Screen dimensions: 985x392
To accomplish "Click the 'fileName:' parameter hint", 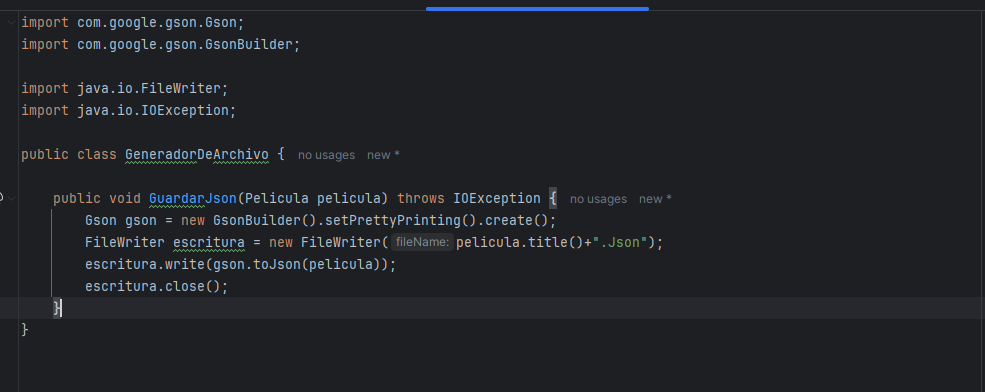I will pos(422,242).
